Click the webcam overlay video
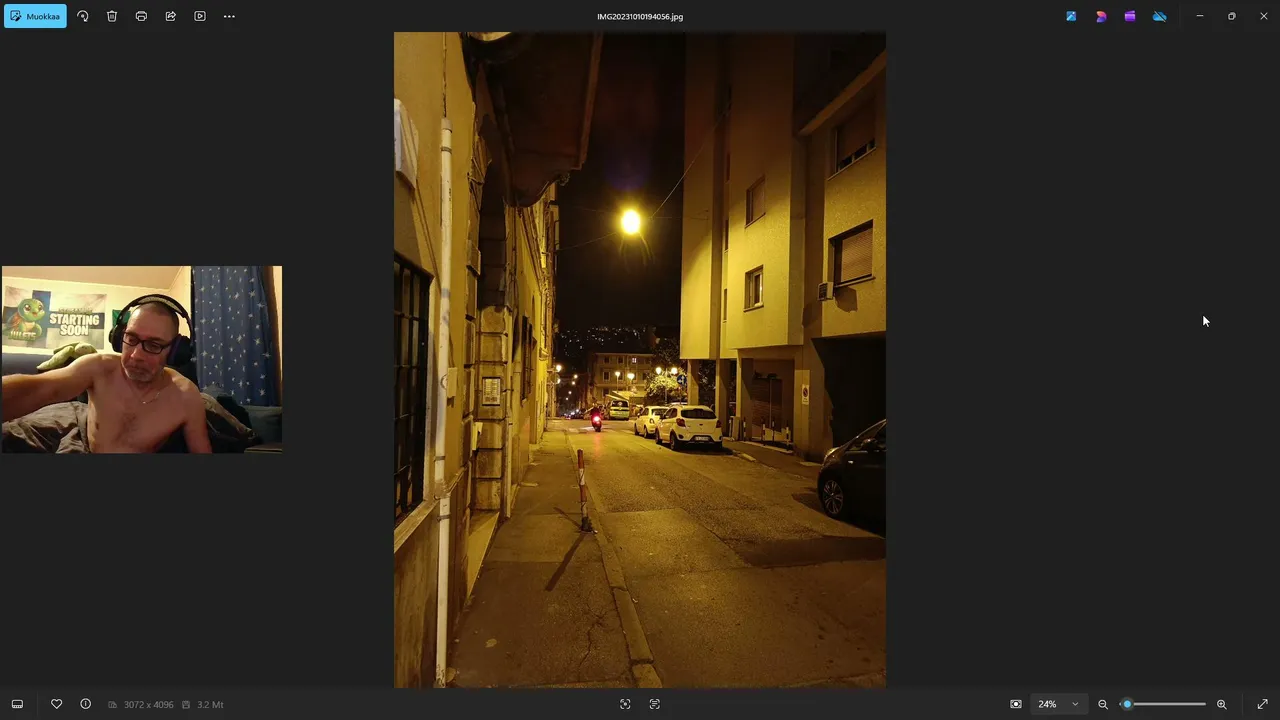The width and height of the screenshot is (1280, 720). [x=142, y=360]
